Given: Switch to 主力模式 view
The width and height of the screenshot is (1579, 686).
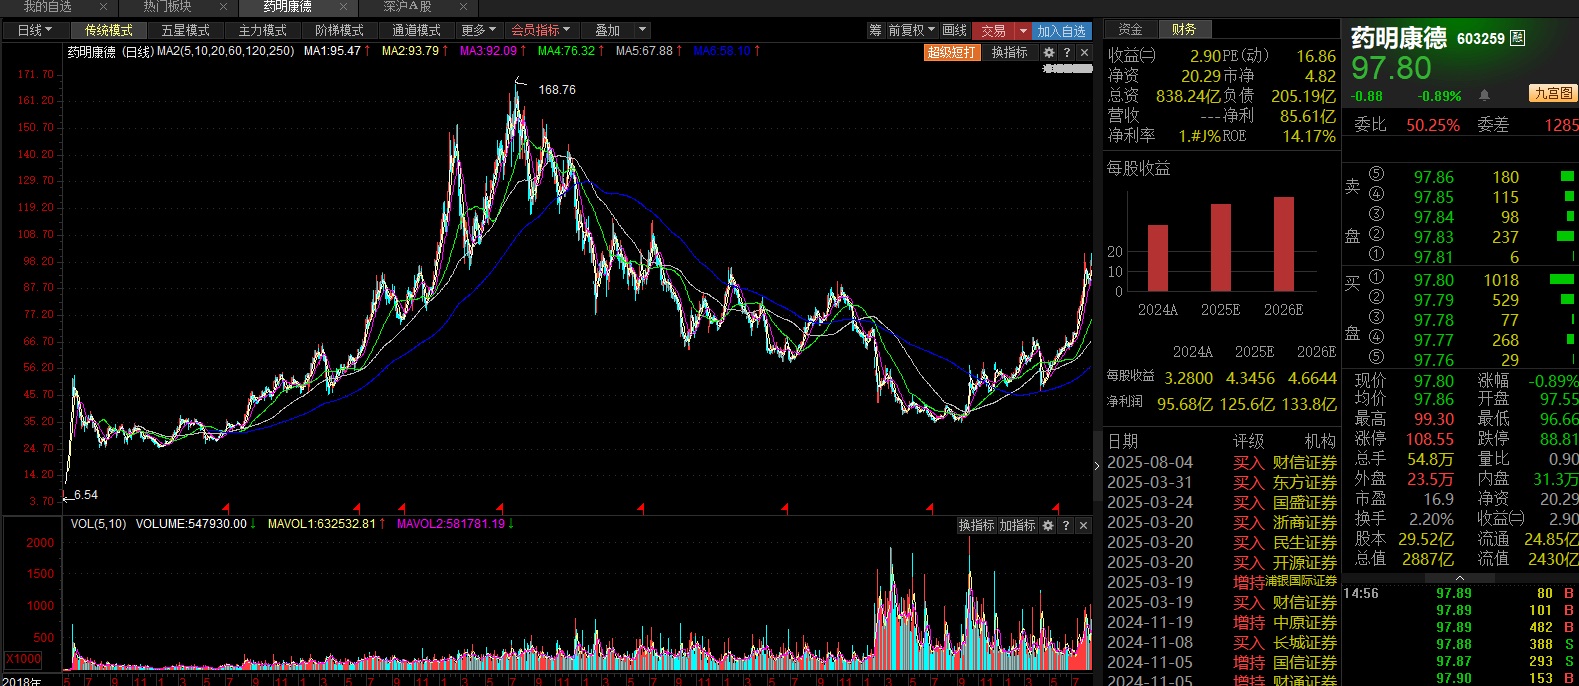Looking at the screenshot, I should pos(263,31).
